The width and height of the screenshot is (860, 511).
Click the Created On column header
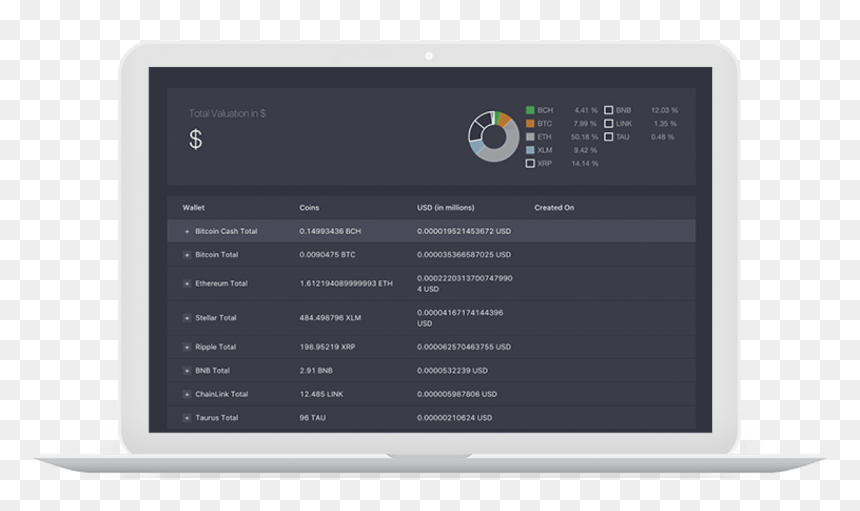pos(554,208)
